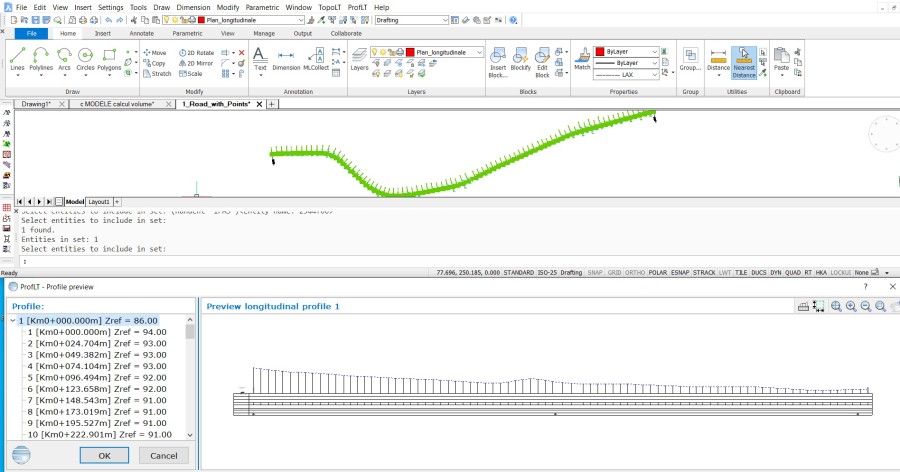Click Insert Block tool

pos(498,62)
